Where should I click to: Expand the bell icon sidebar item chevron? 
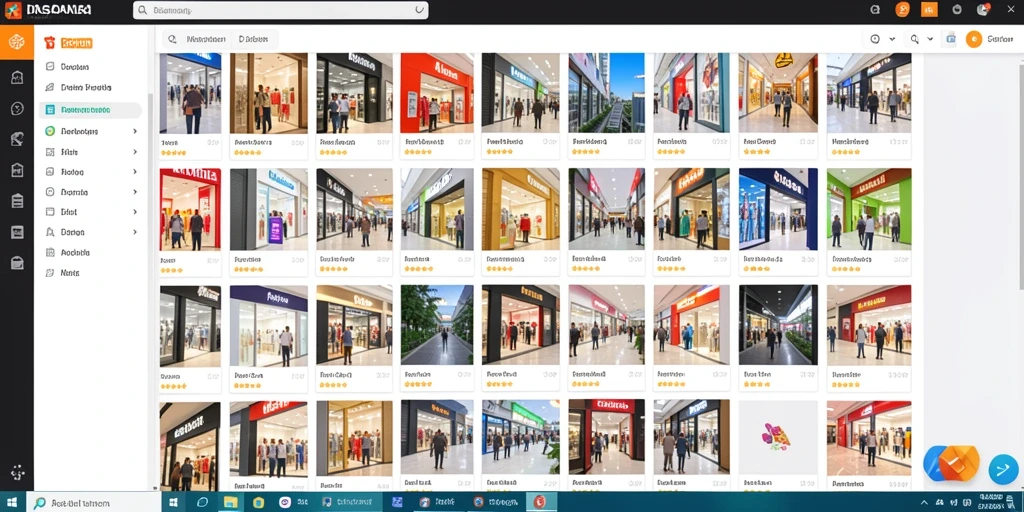point(135,232)
